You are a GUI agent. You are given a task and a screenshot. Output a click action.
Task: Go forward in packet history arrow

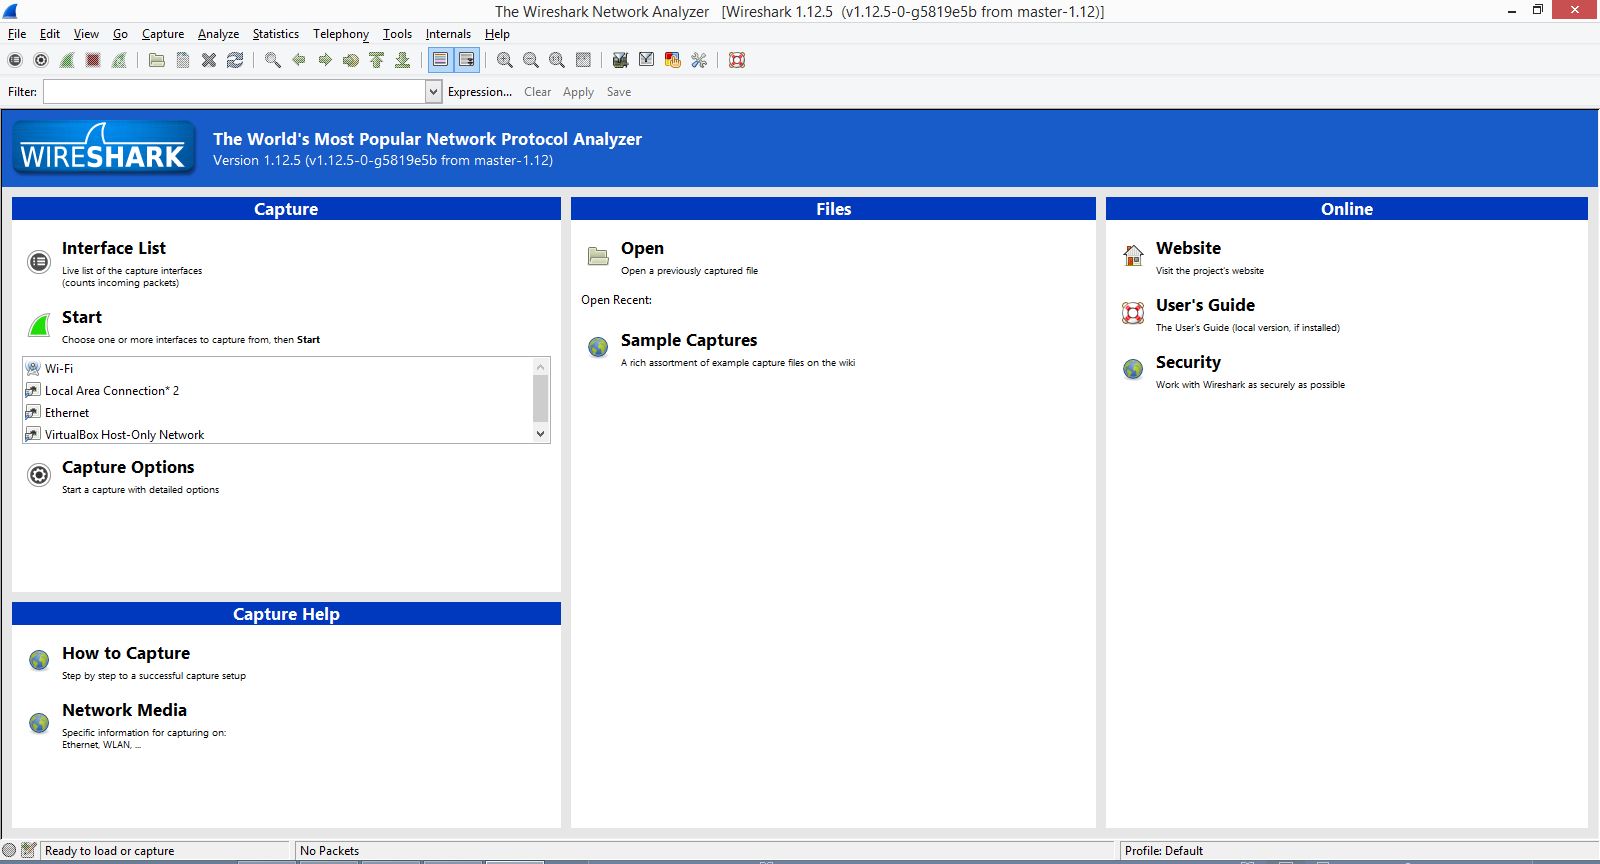click(x=325, y=60)
